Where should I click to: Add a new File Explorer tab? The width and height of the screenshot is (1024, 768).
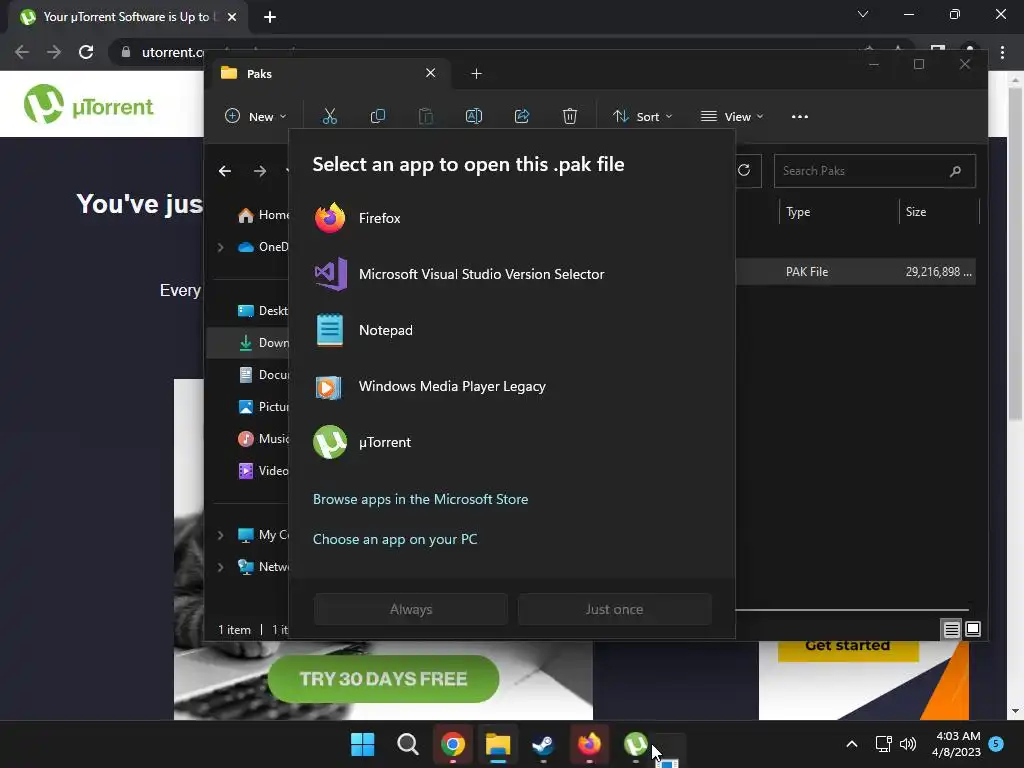(477, 74)
